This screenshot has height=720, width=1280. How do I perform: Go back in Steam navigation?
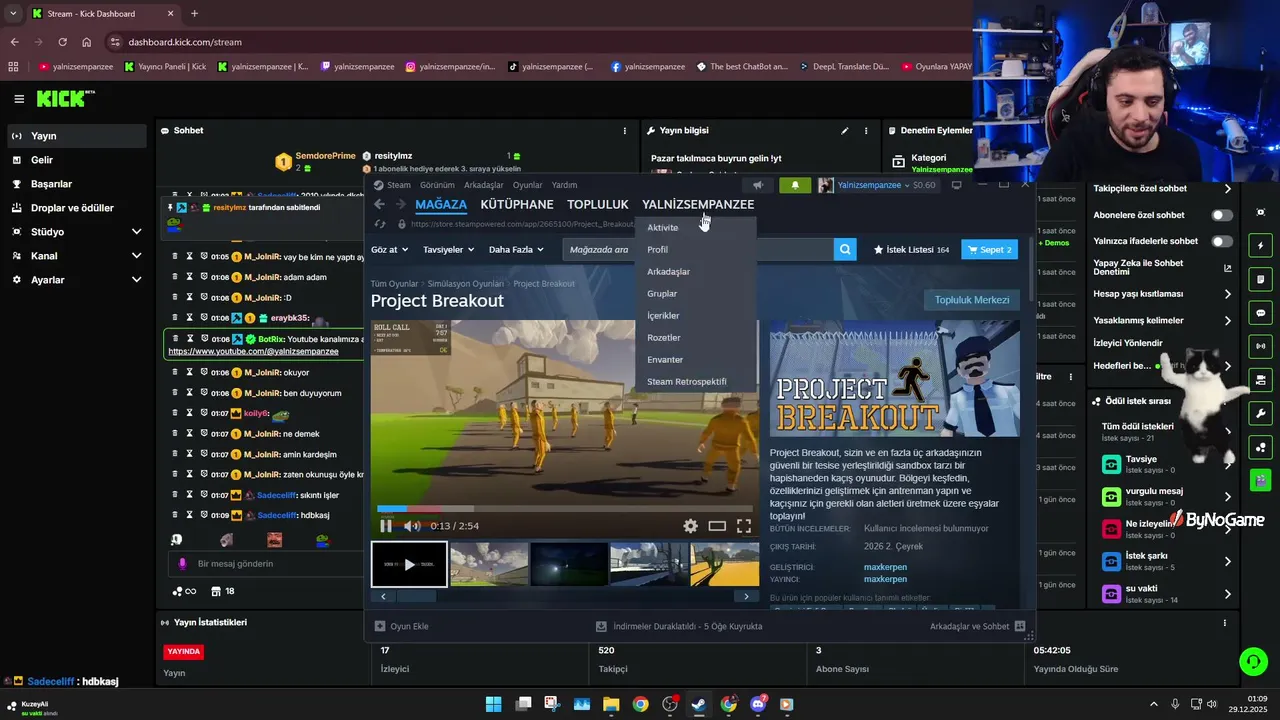[x=379, y=204]
